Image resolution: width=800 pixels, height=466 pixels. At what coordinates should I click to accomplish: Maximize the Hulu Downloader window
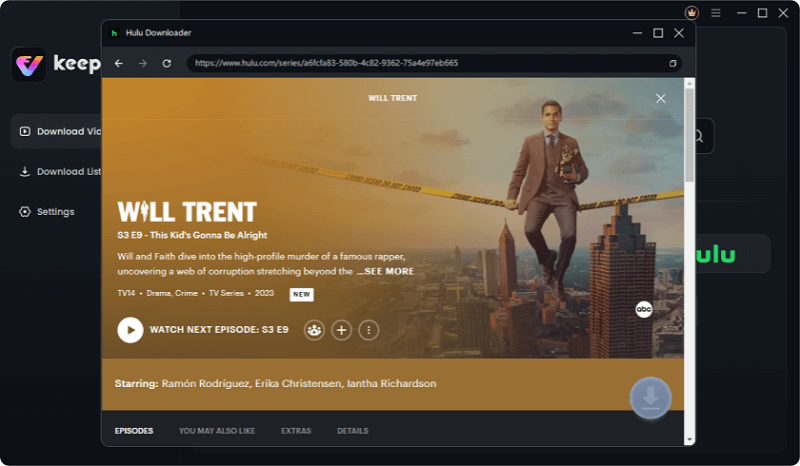(x=658, y=33)
